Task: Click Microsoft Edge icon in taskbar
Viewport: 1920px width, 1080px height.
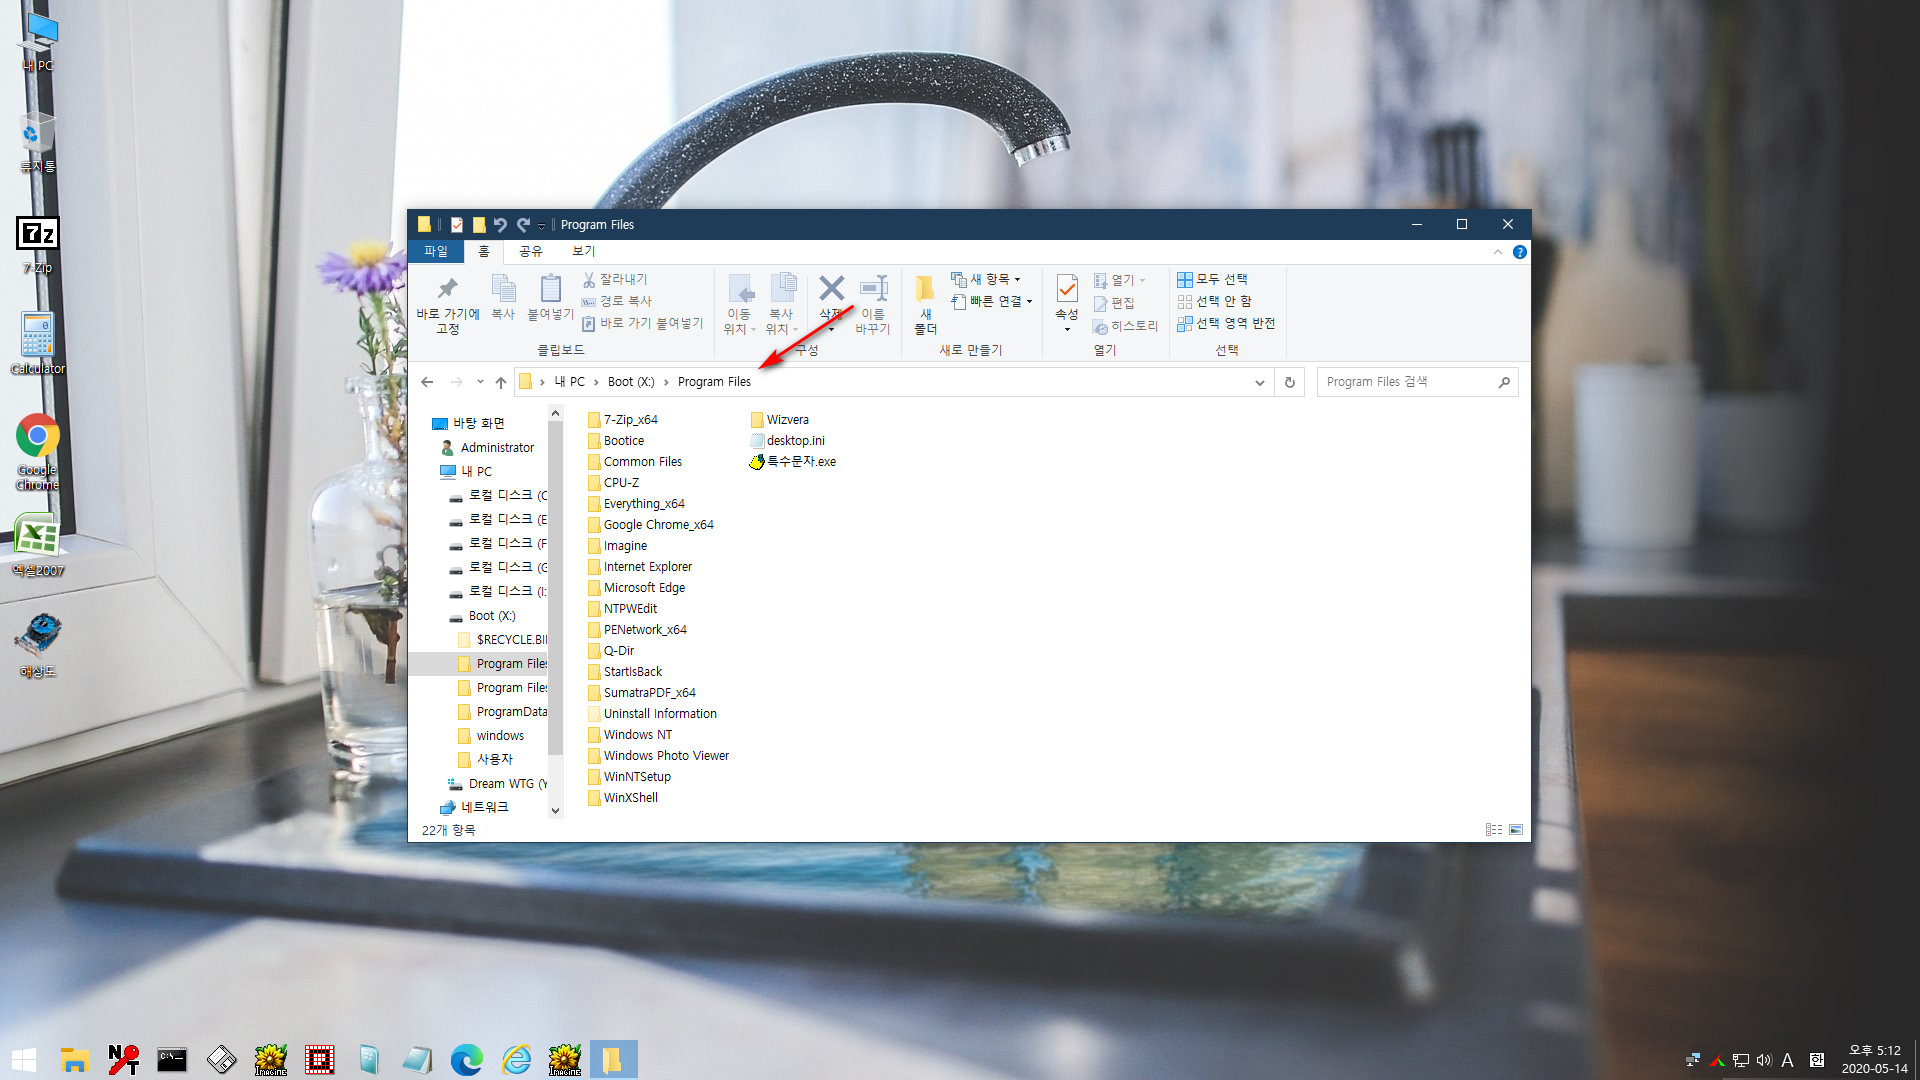Action: [467, 1059]
